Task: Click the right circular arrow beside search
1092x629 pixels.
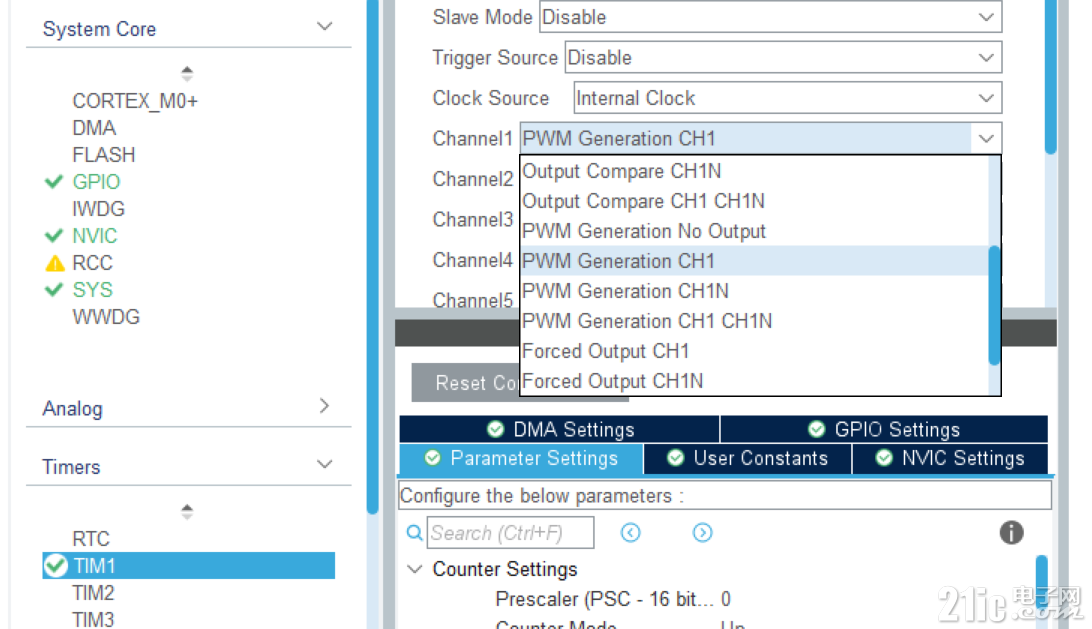Action: 703,533
